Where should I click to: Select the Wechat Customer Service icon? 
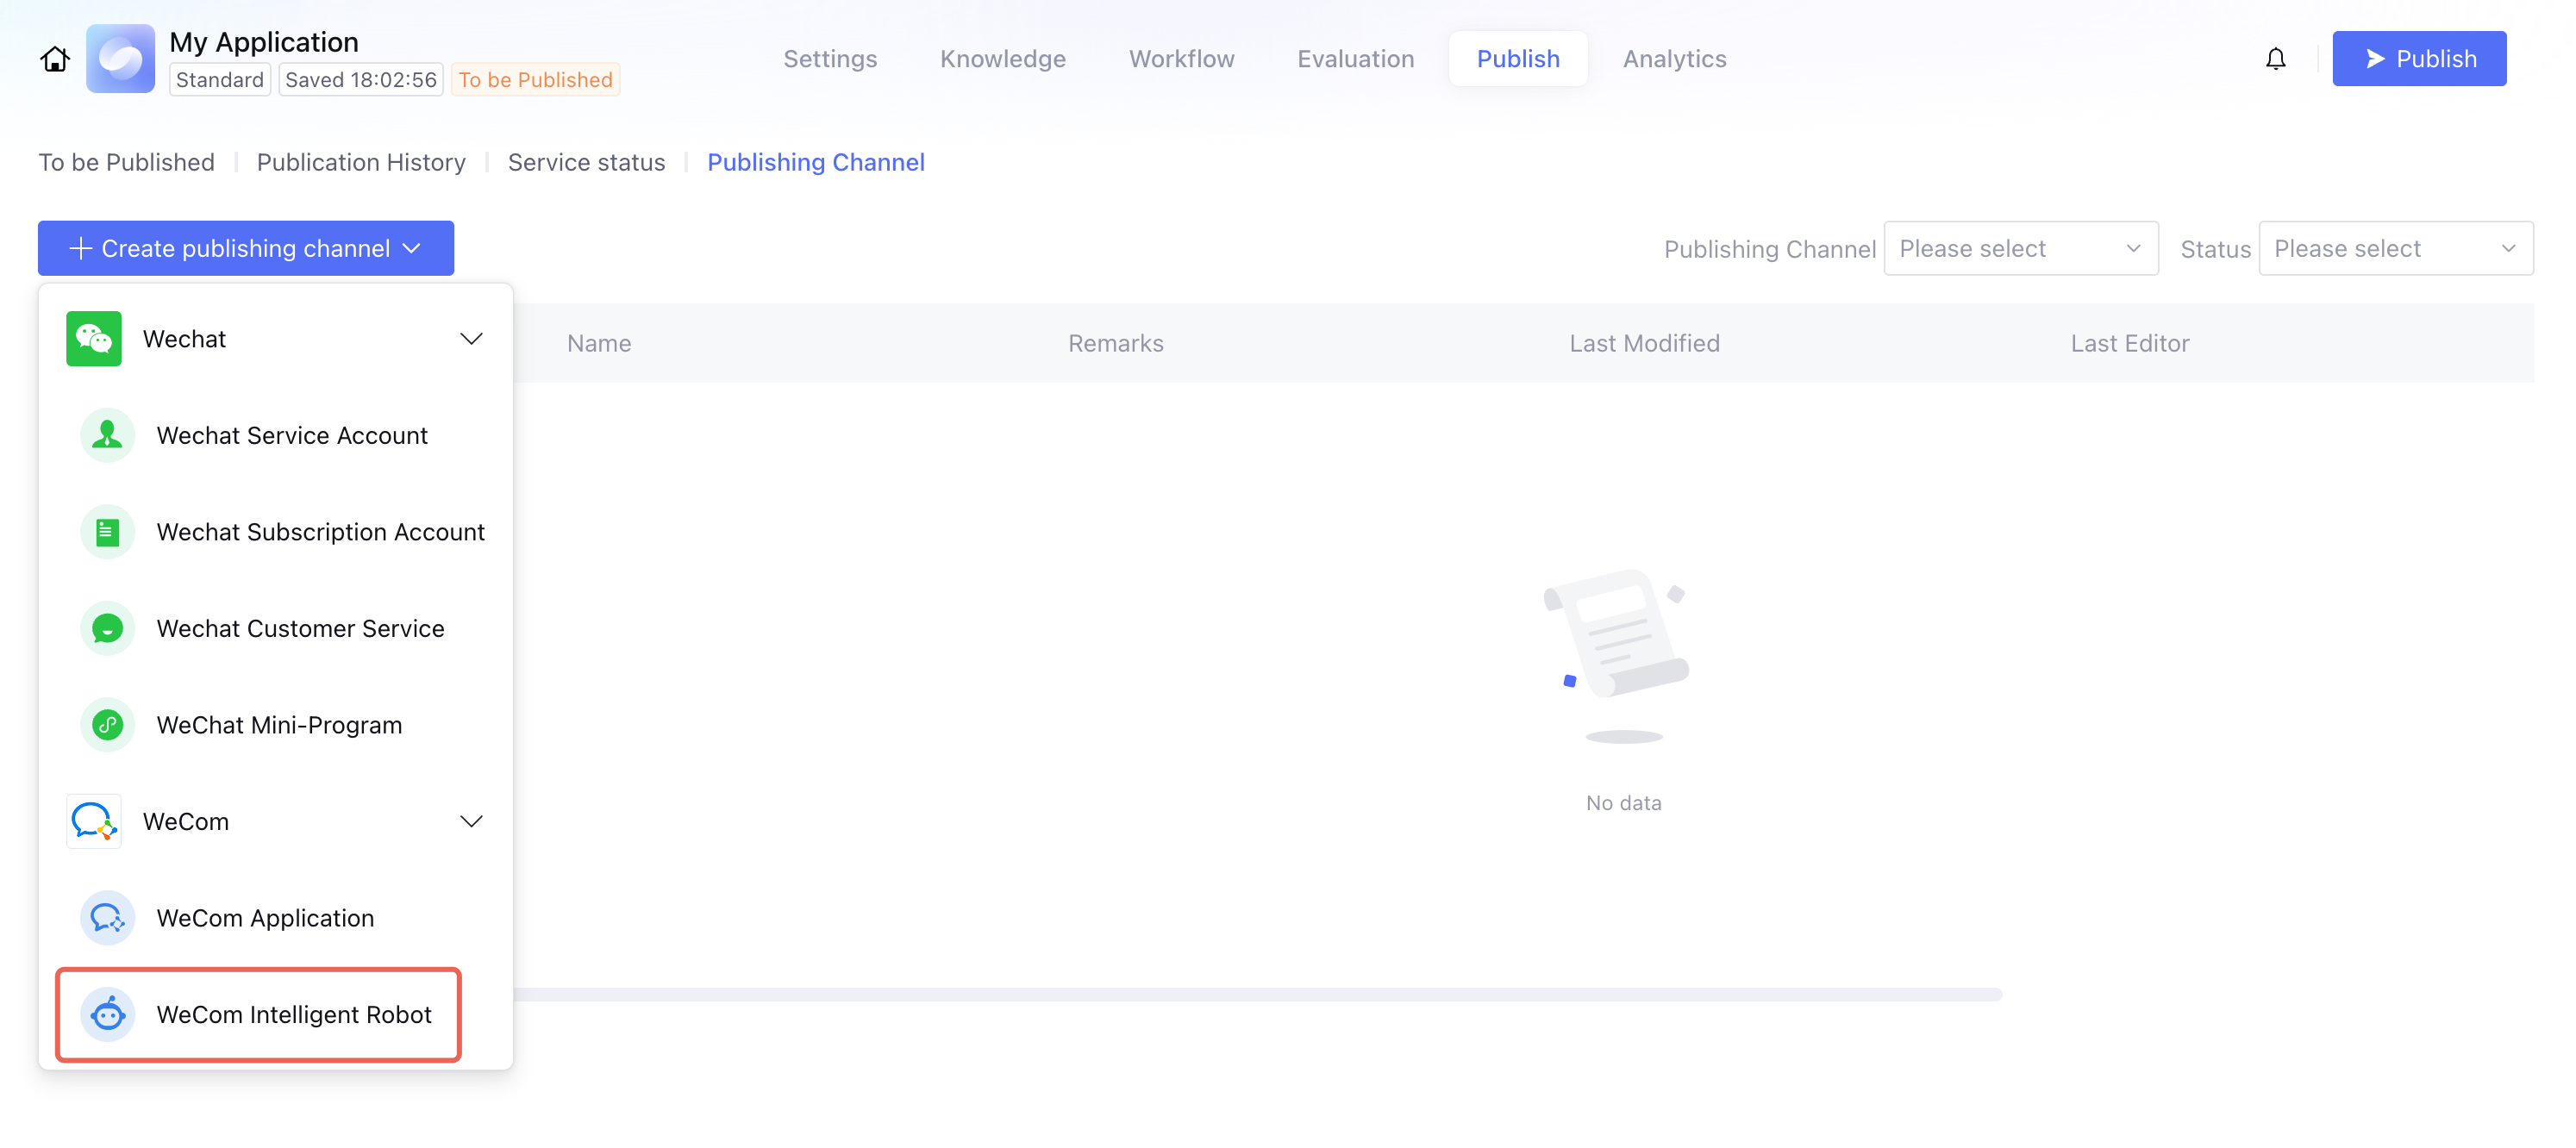(107, 628)
